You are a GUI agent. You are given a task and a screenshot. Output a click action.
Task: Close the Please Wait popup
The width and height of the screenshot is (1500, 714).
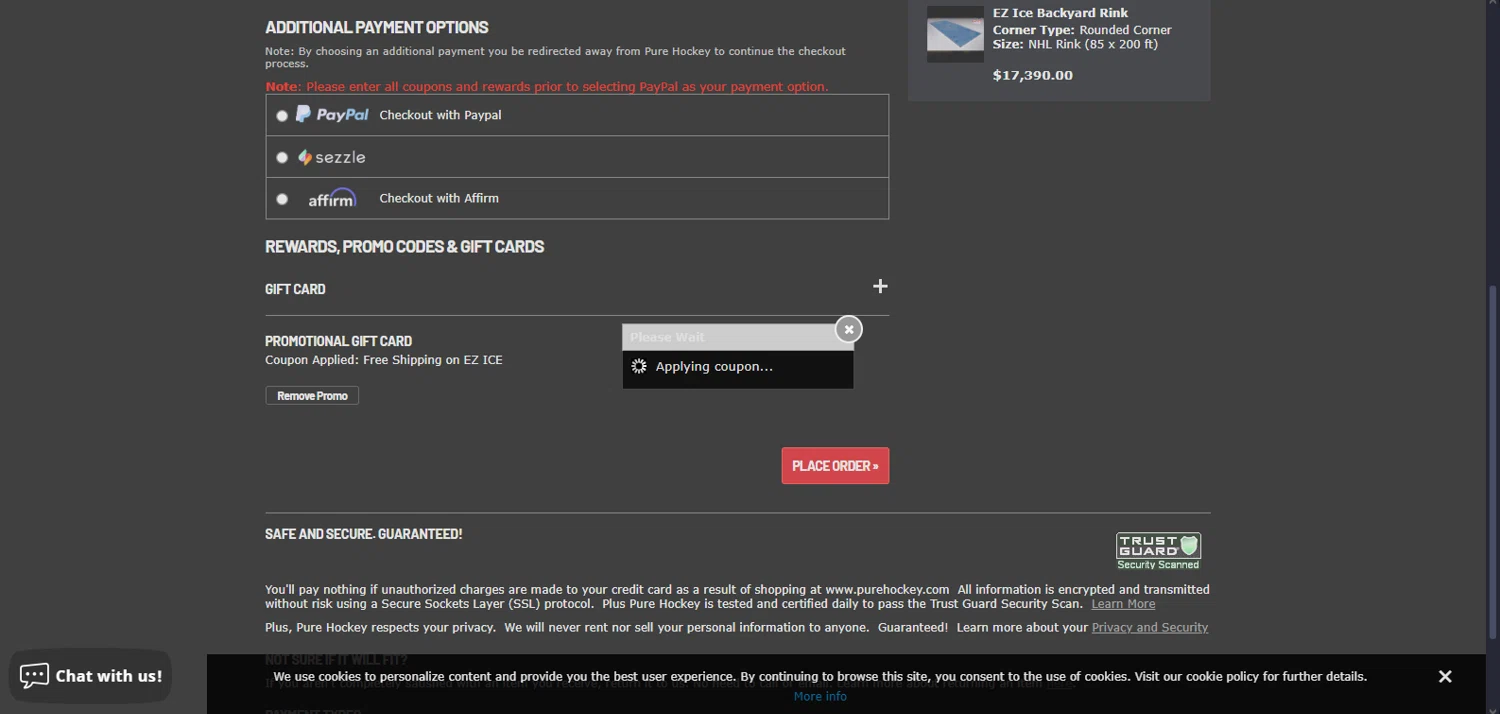848,329
